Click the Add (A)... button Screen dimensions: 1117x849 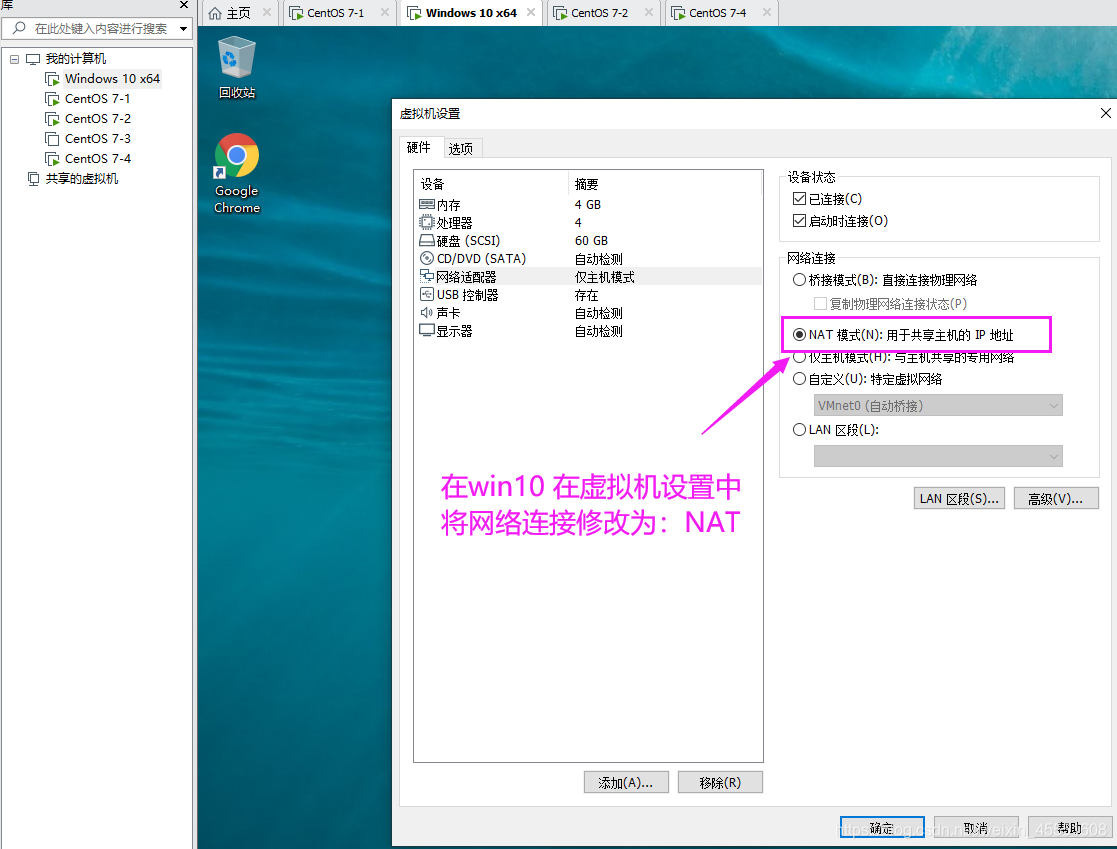(x=625, y=782)
